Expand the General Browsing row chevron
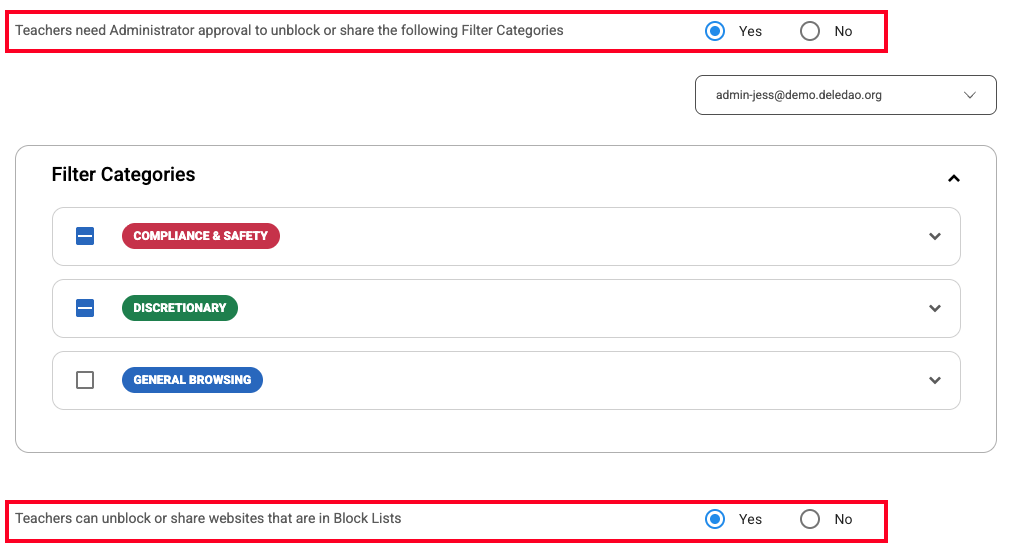Viewport: 1009px width, 547px height. pos(935,380)
